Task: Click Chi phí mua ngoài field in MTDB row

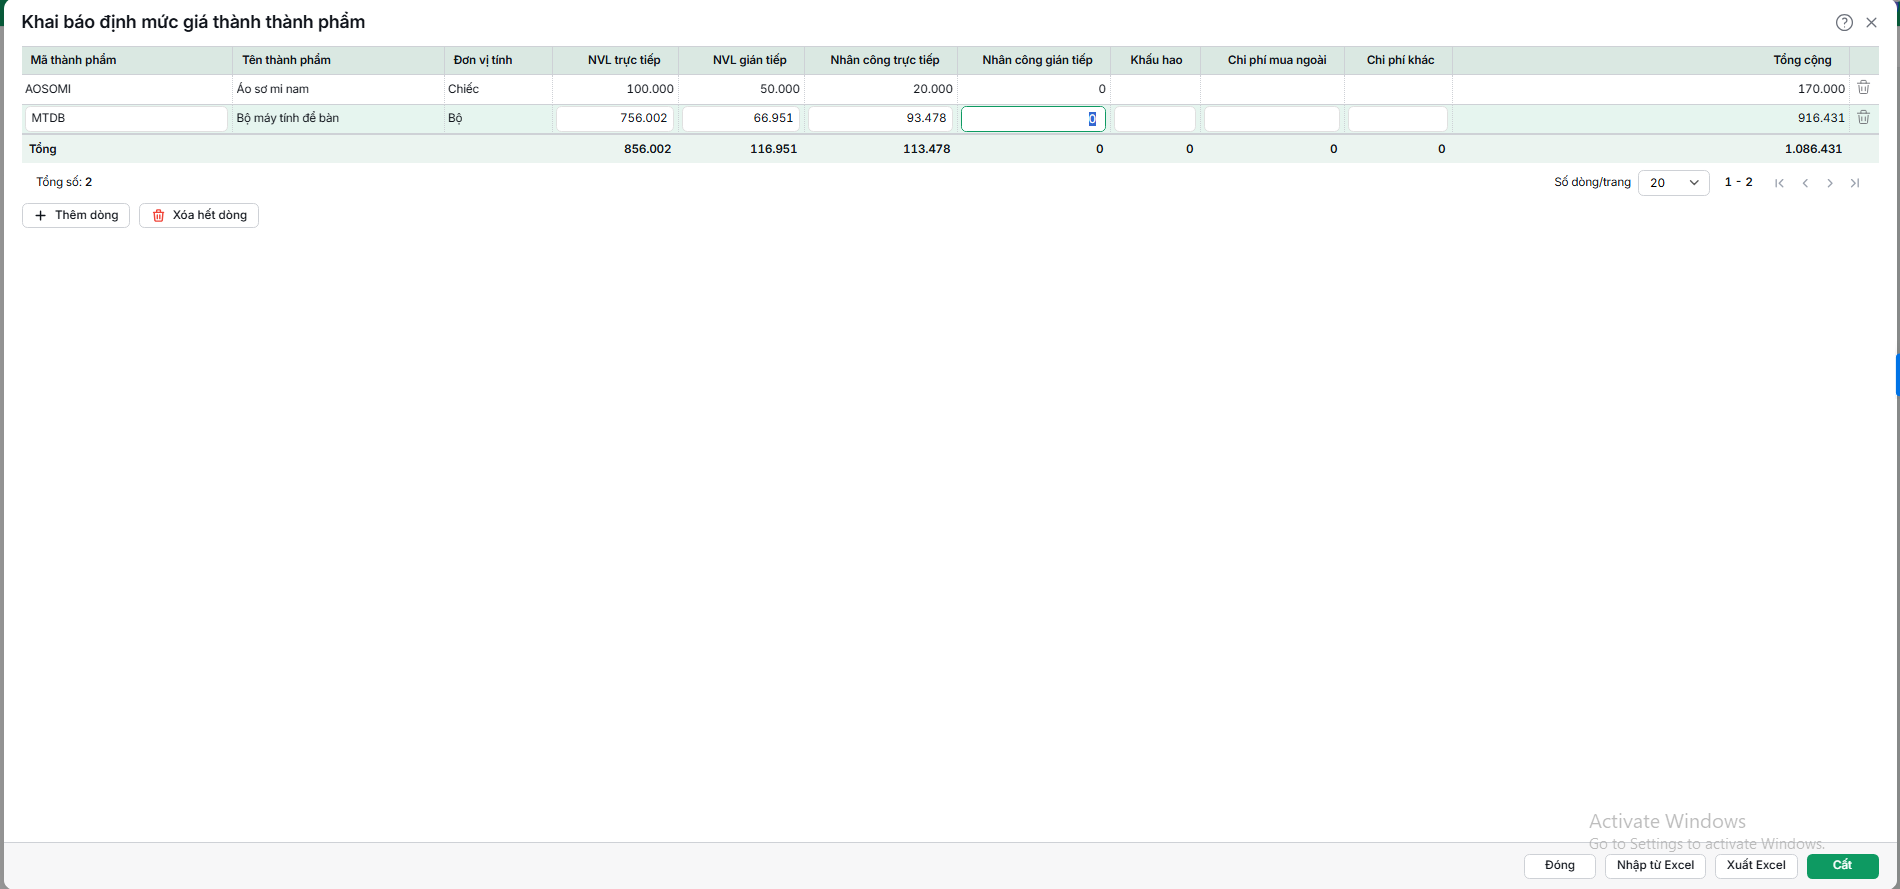Action: [1272, 118]
